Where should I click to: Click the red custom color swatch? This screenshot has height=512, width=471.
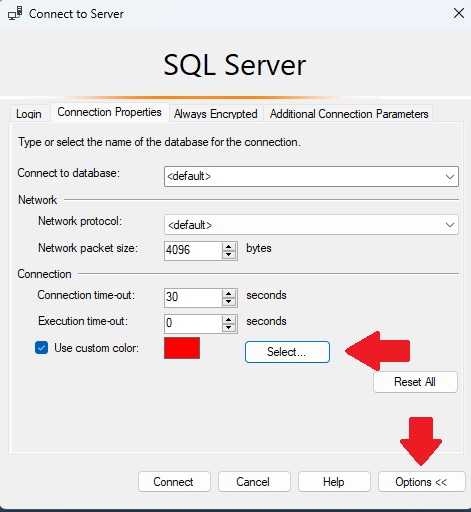pyautogui.click(x=182, y=348)
